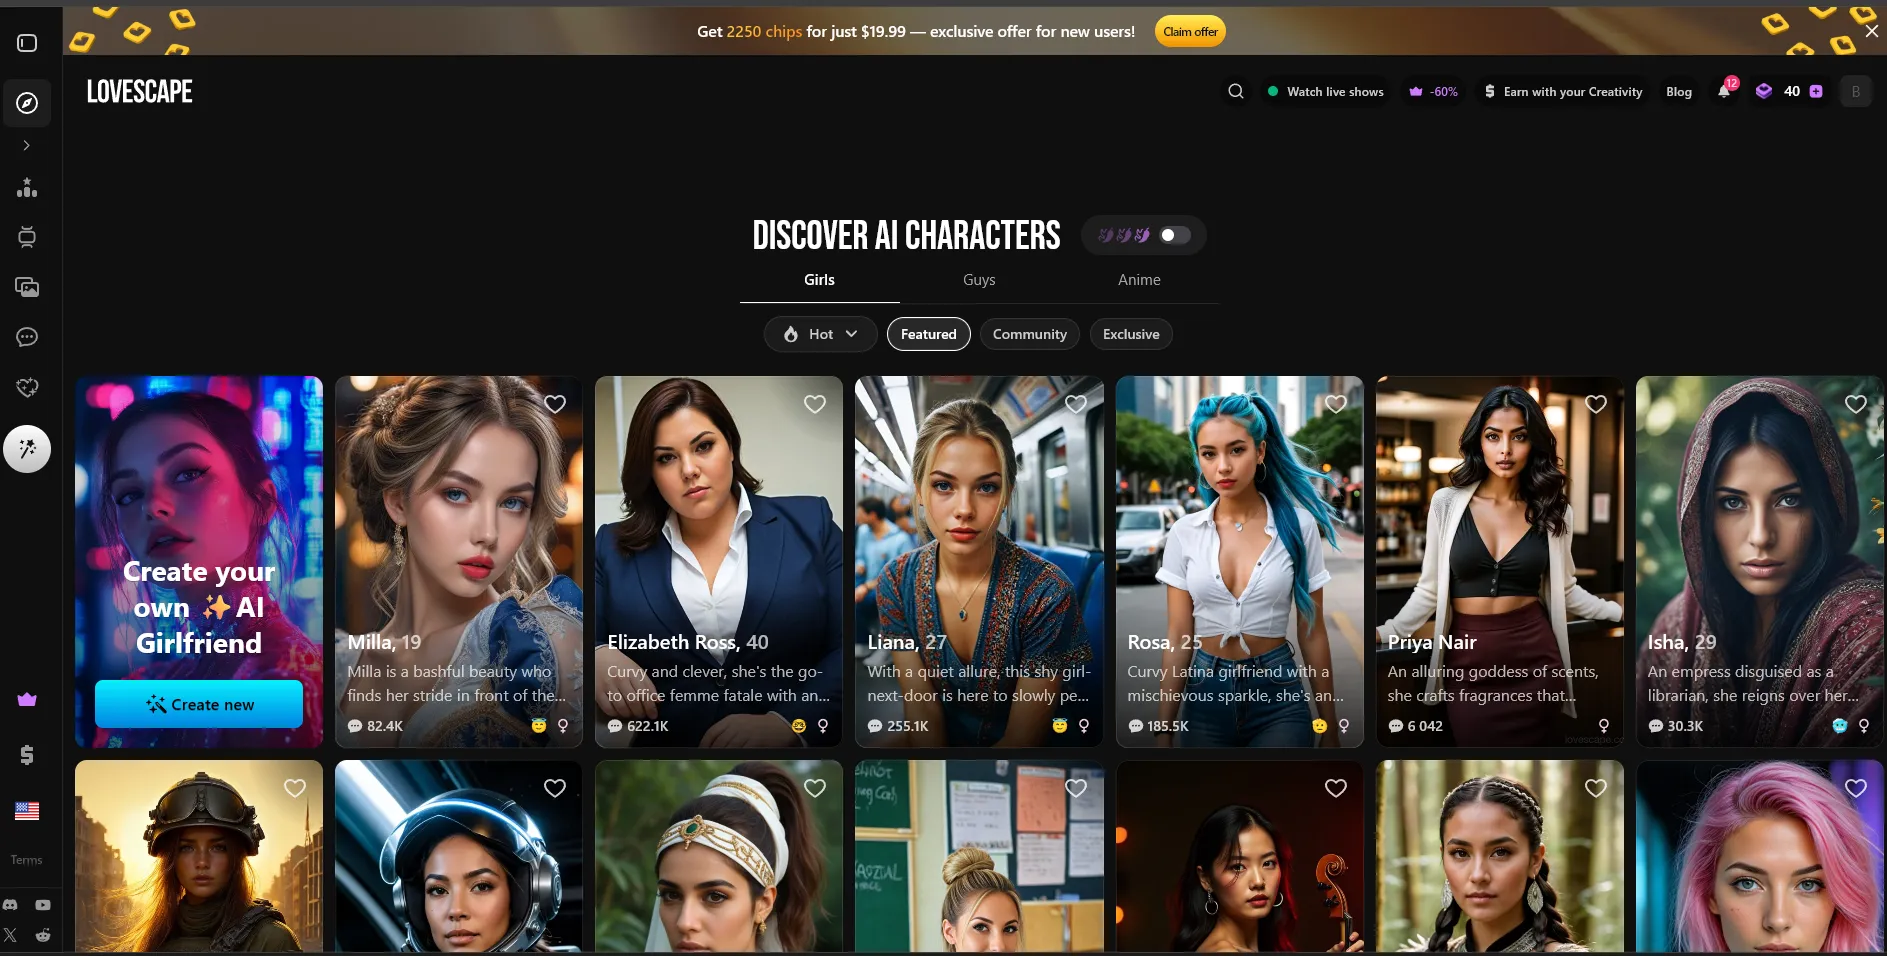The image size is (1887, 956).
Task: Click the chat count 30.3K on Isha
Action: (1675, 726)
